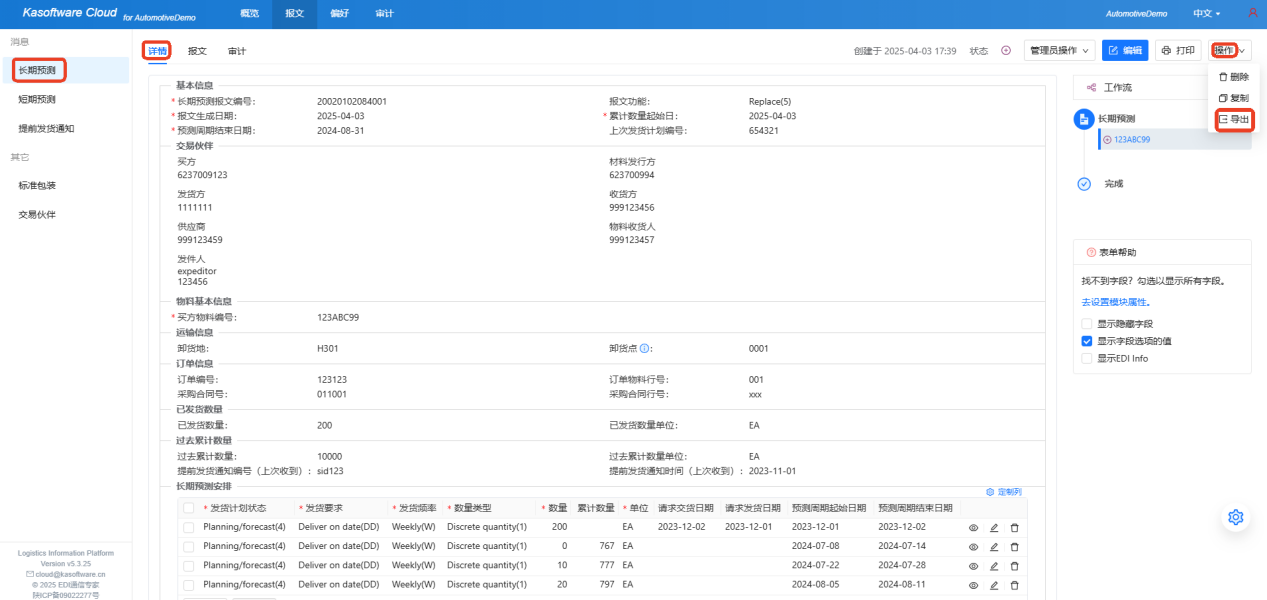Tick the 显示EDI Info checkbox
Viewport: 1267px width, 600px height.
point(1087,358)
